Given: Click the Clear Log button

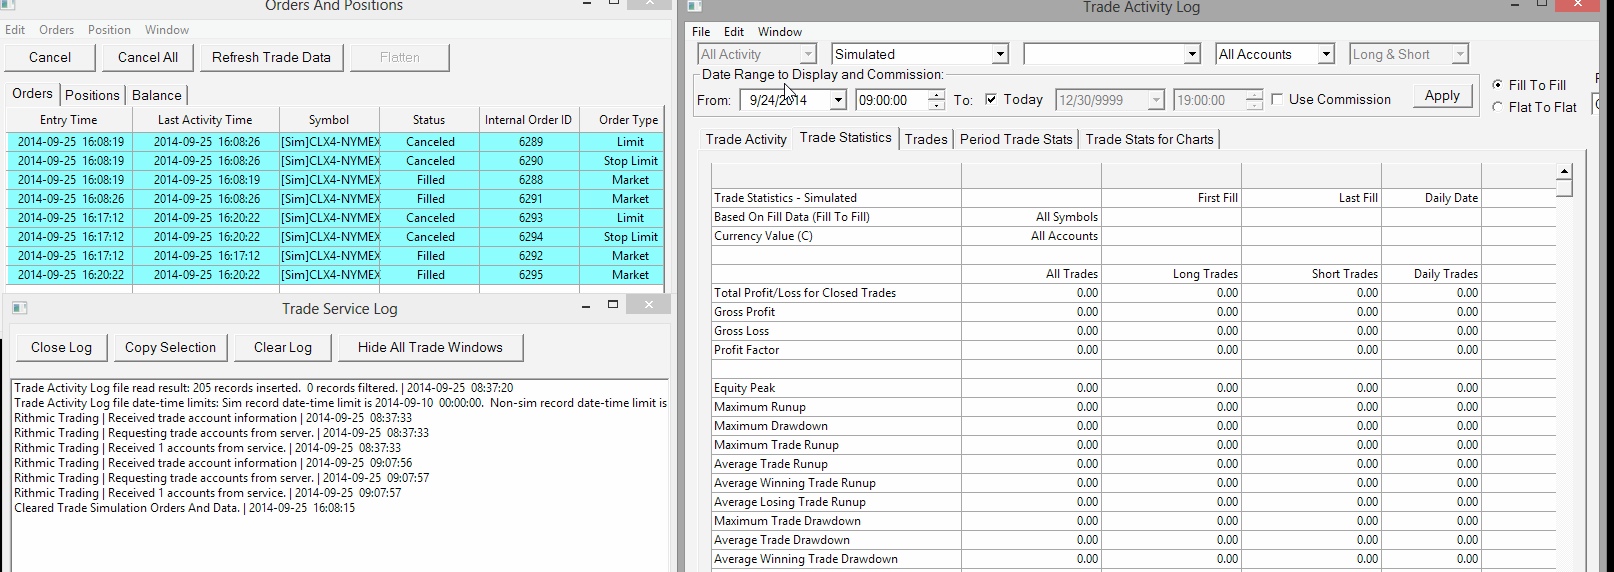Looking at the screenshot, I should [x=283, y=347].
